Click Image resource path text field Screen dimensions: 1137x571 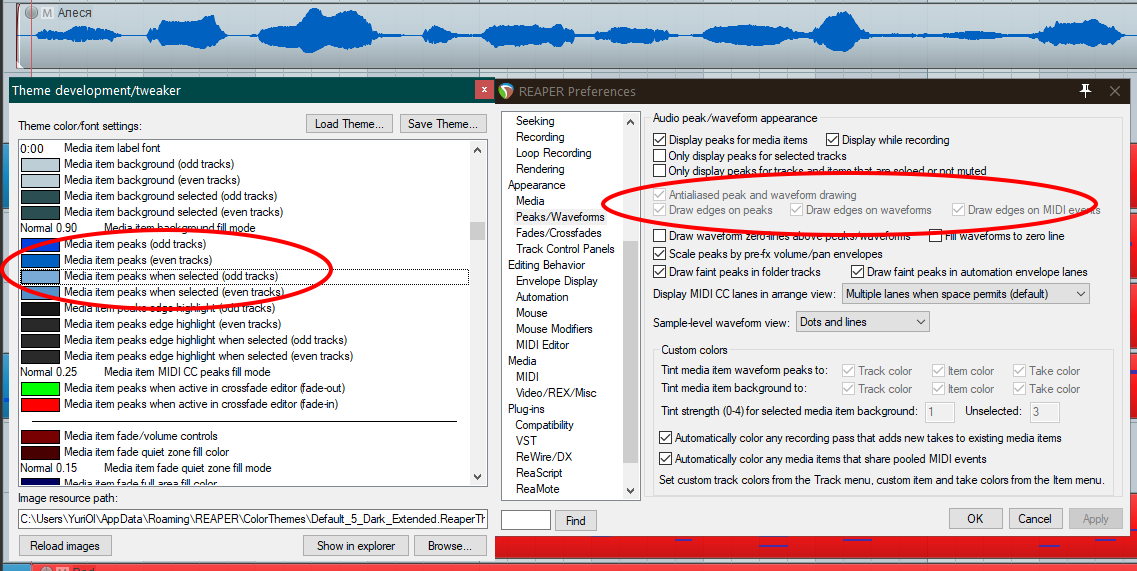[x=252, y=519]
